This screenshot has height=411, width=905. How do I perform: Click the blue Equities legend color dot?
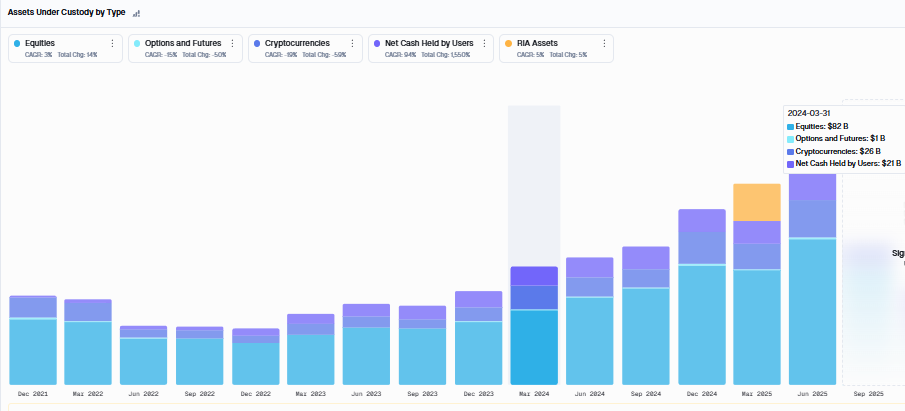tap(17, 43)
